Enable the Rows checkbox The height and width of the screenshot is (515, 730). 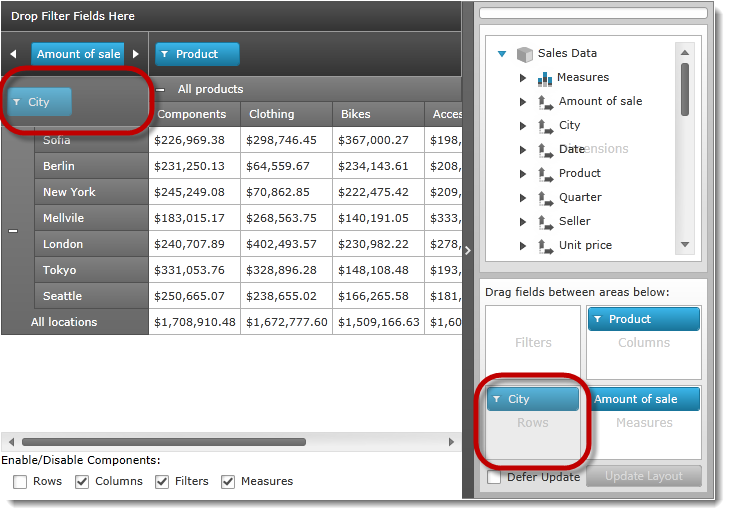20,482
